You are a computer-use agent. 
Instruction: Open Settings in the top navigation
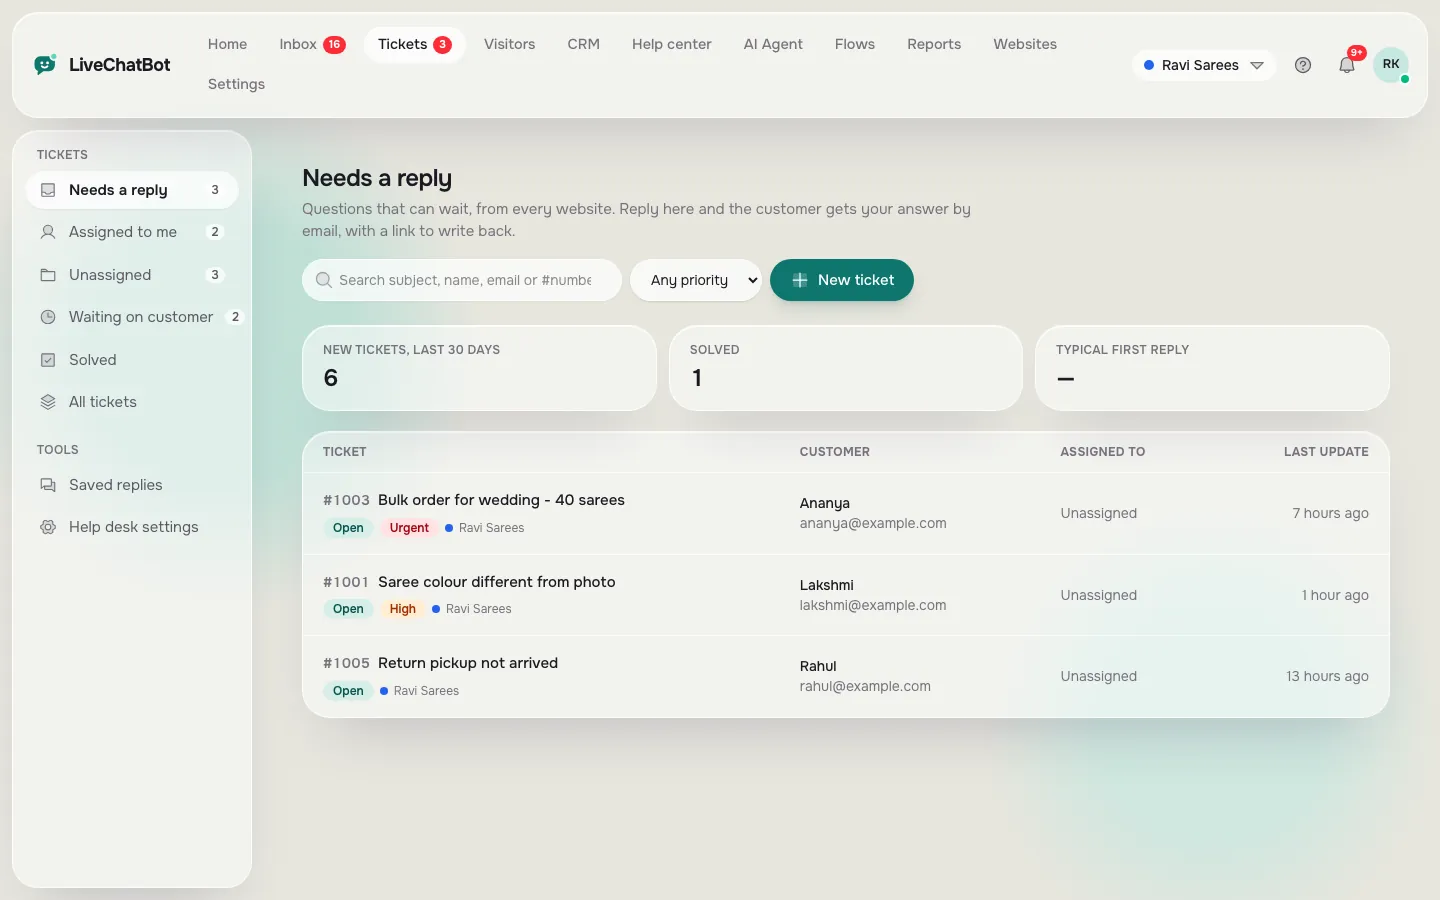[236, 84]
